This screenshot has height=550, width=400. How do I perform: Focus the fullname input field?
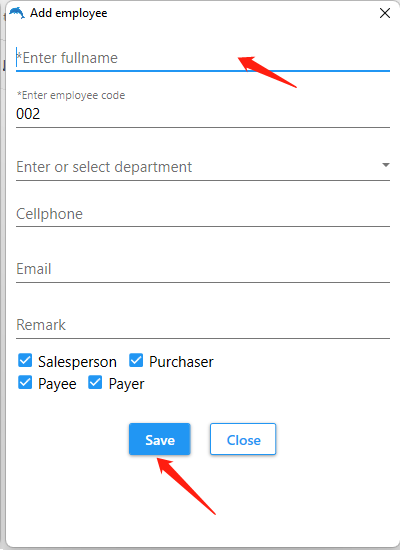coord(203,58)
